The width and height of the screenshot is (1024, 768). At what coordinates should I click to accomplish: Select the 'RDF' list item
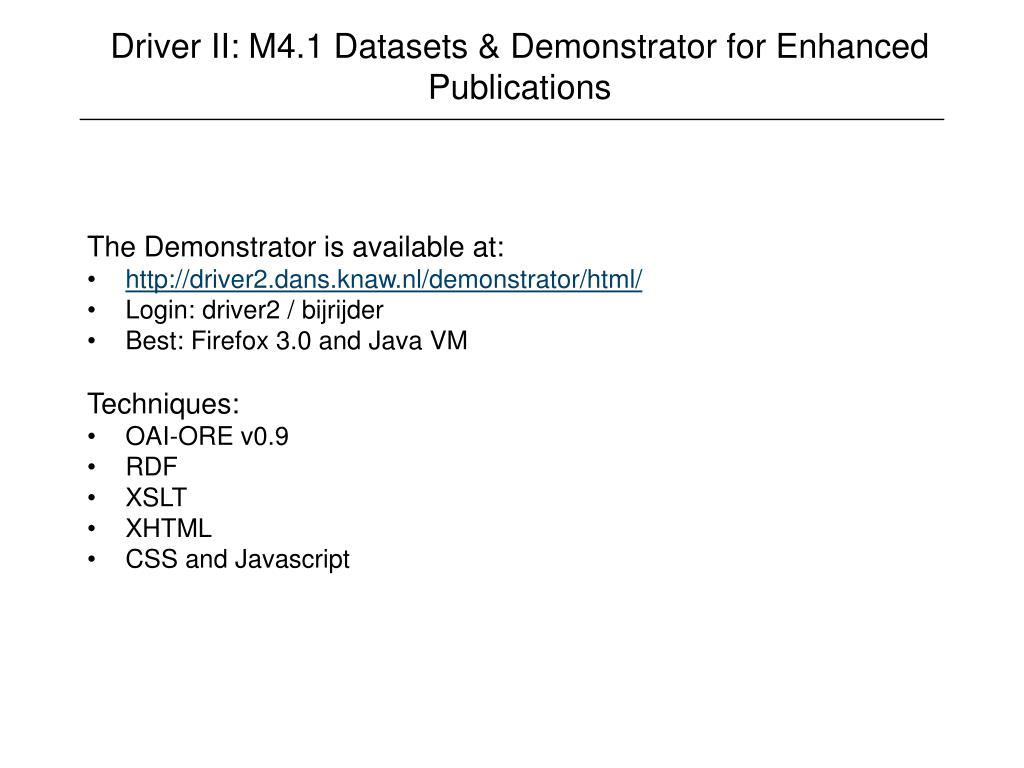(152, 467)
